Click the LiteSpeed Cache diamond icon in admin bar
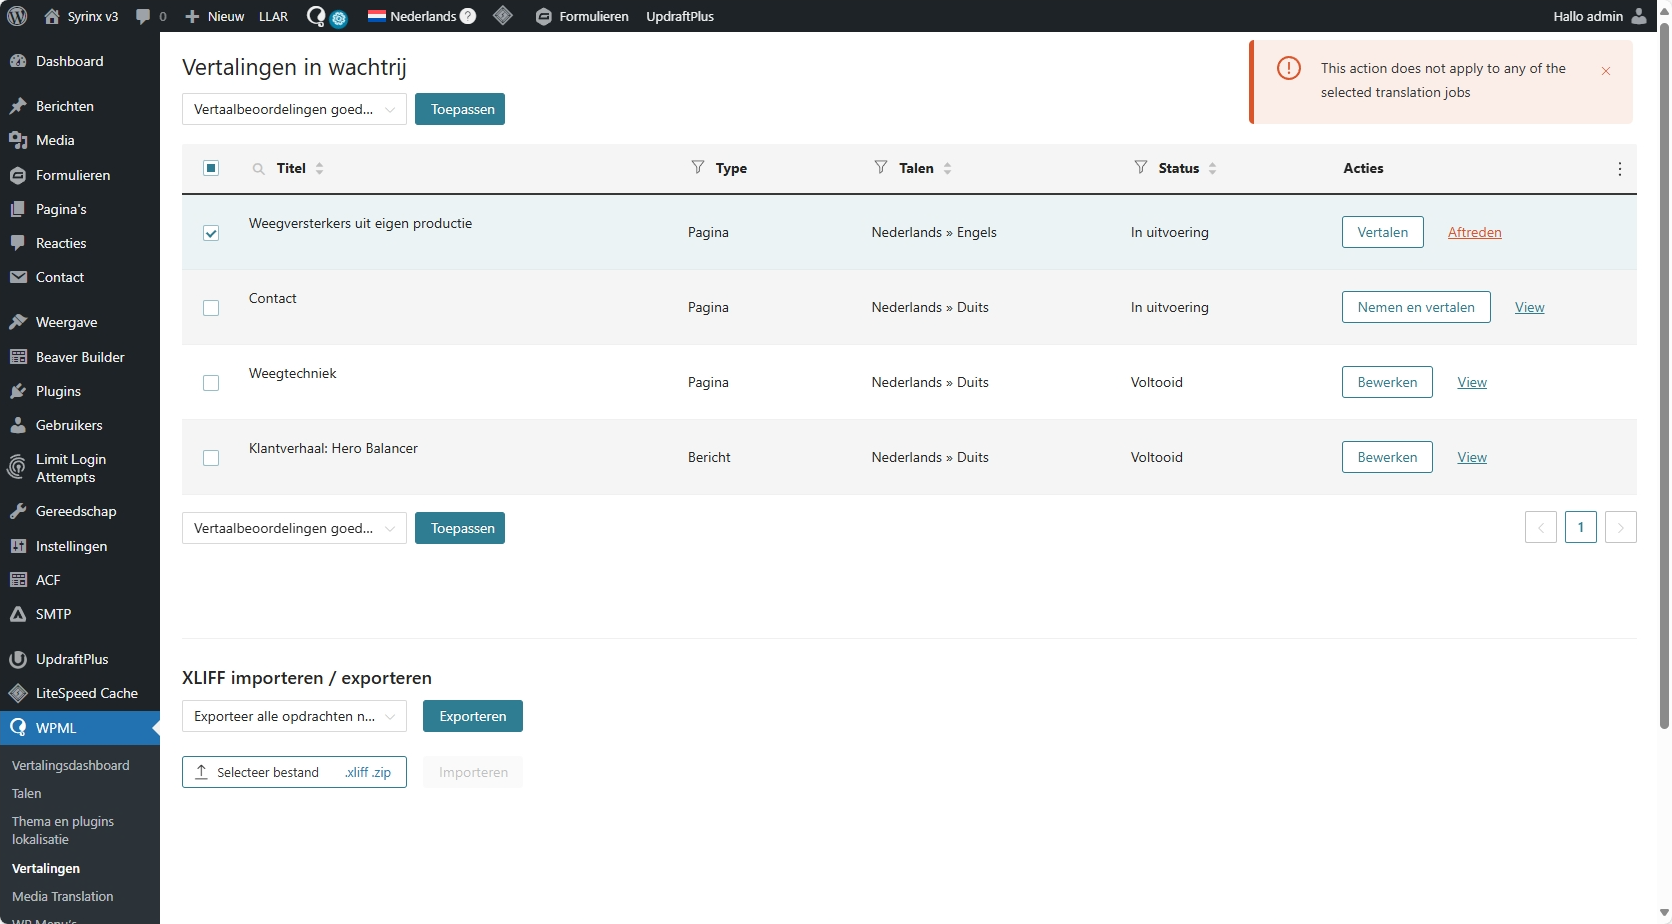Screen dimensions: 1672x924 coord(503,16)
